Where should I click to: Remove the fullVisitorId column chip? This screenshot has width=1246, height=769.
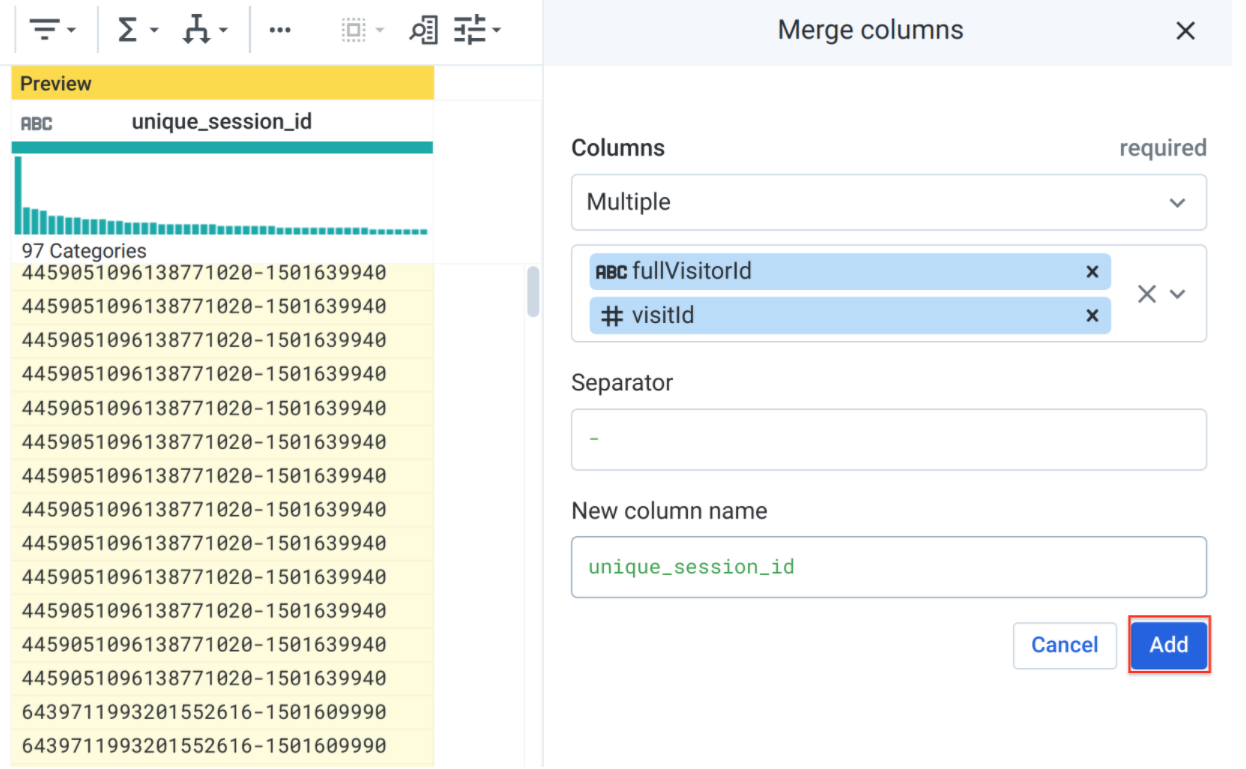[x=1093, y=271]
